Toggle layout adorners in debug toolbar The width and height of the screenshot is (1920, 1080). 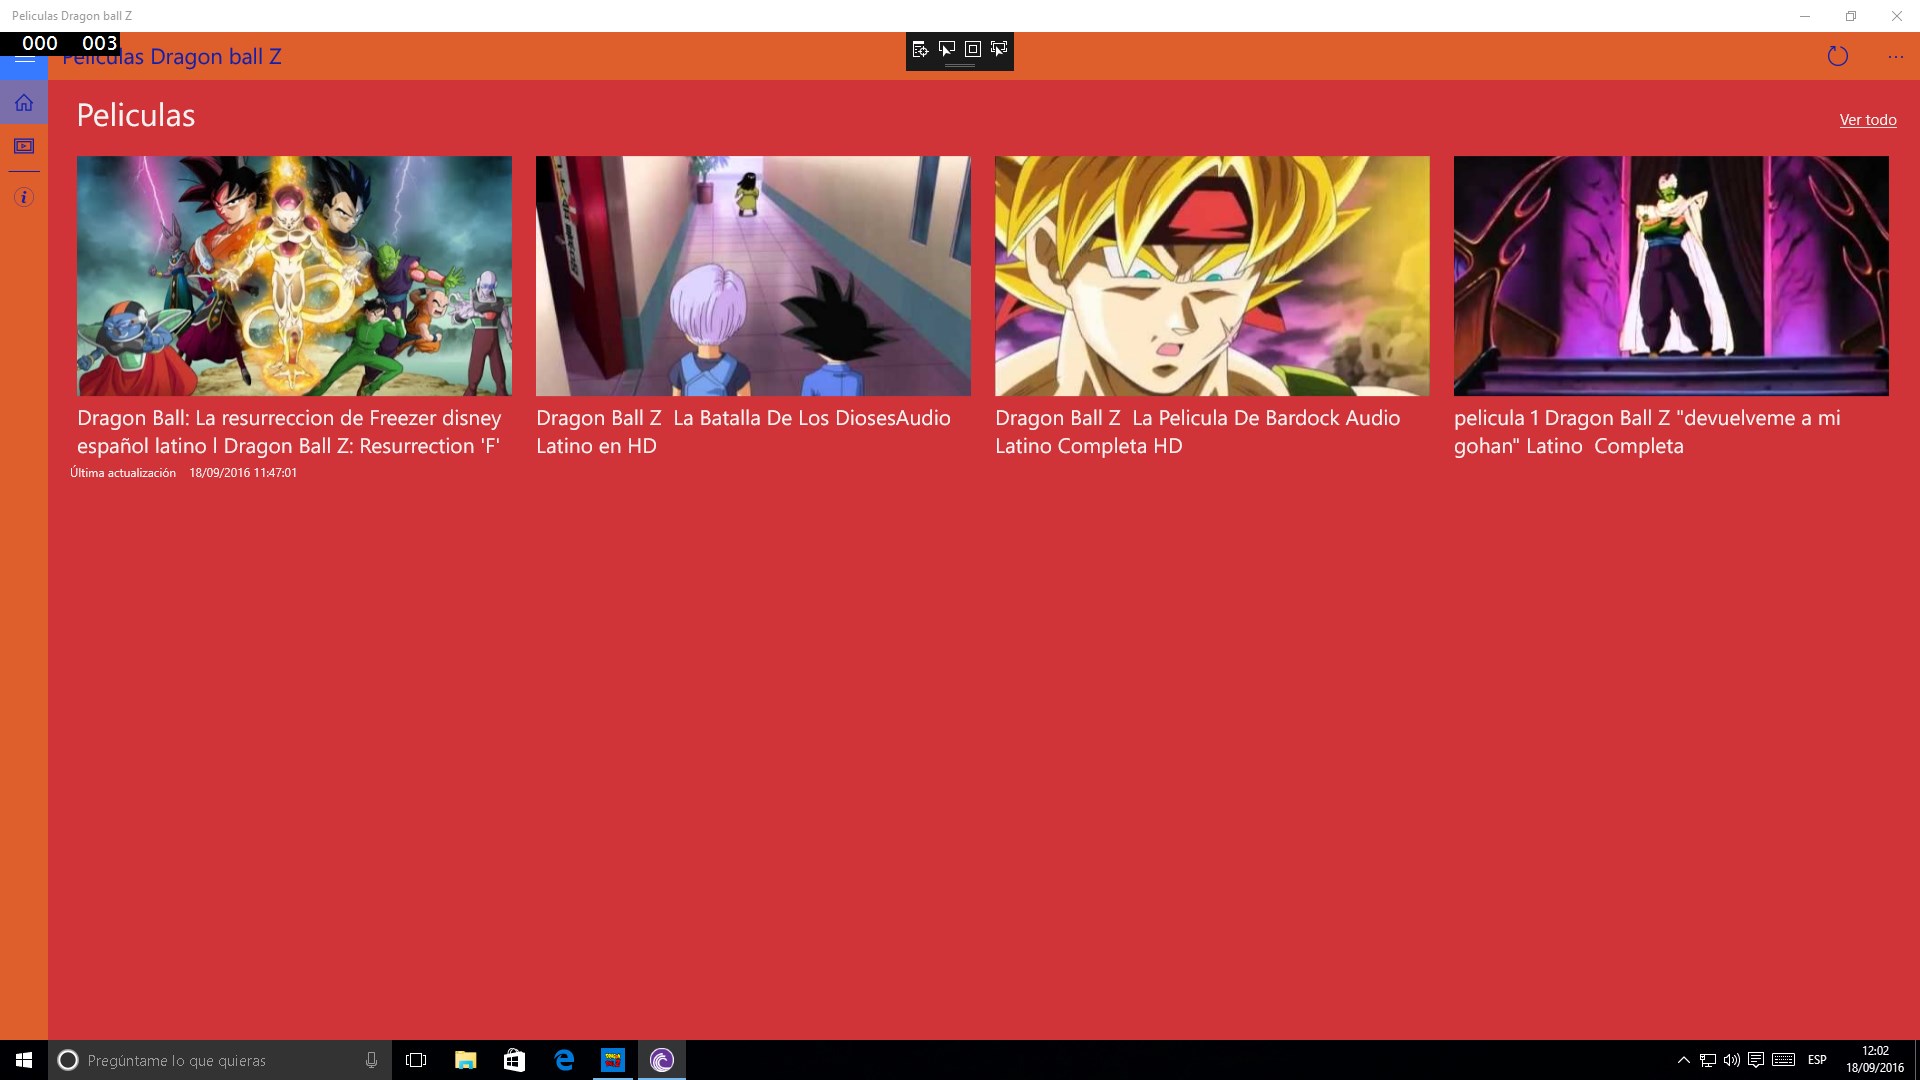pos(972,49)
